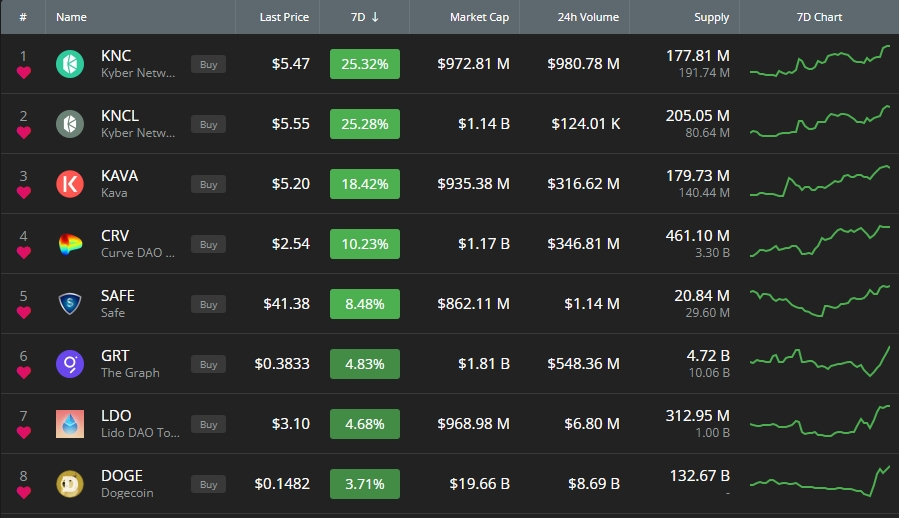The image size is (899, 518).
Task: Click the Buy button for KNCL
Action: [208, 124]
